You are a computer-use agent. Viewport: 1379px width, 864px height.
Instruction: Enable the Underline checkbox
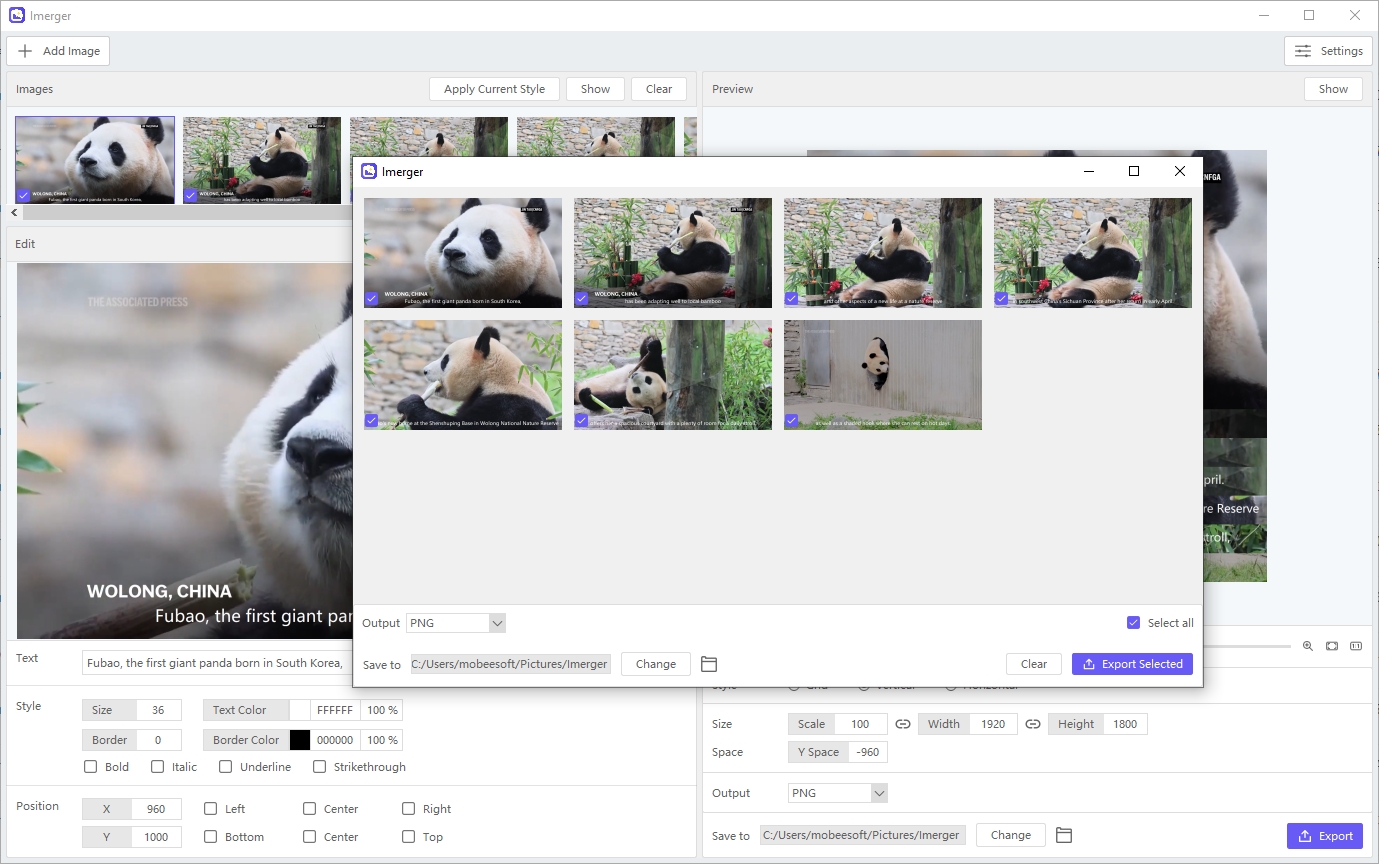[226, 767]
